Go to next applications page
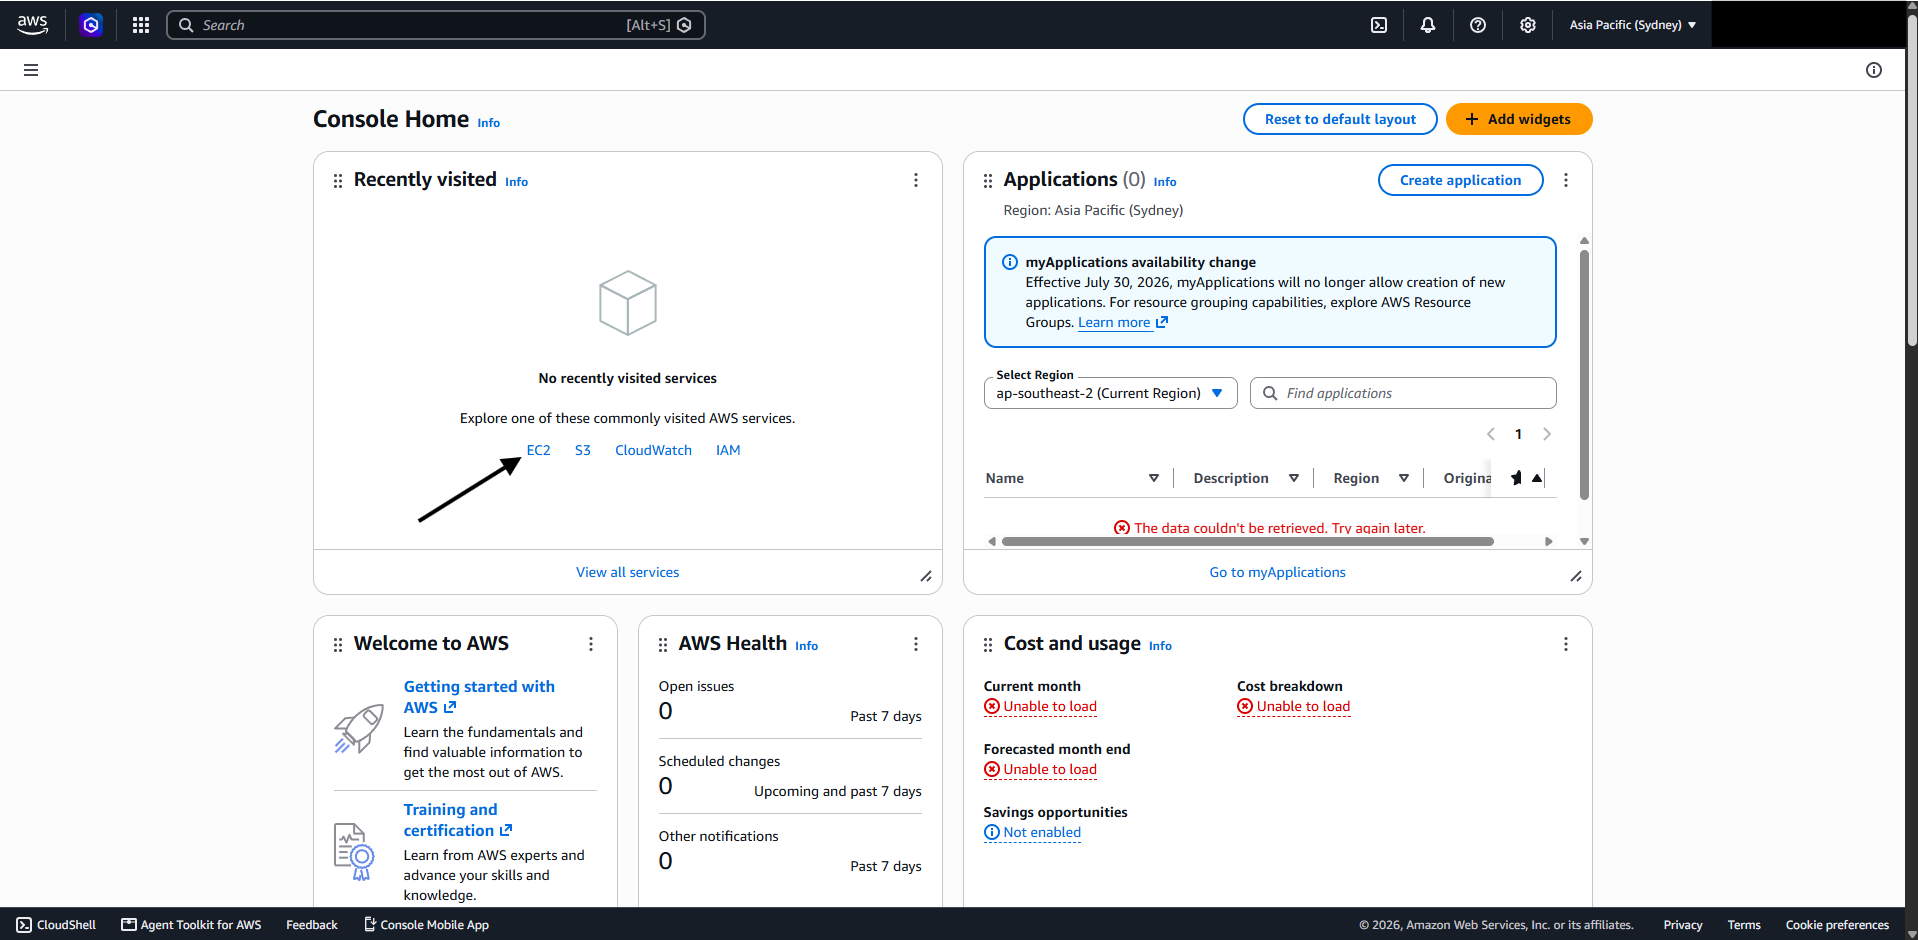 click(1547, 434)
